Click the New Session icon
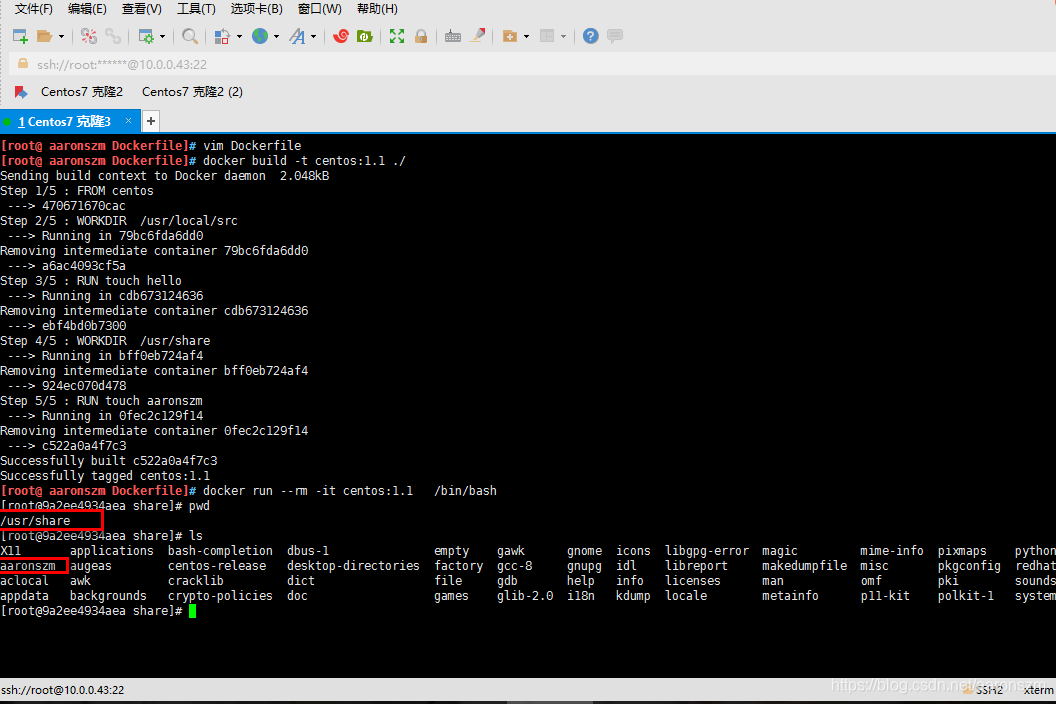 click(x=20, y=36)
